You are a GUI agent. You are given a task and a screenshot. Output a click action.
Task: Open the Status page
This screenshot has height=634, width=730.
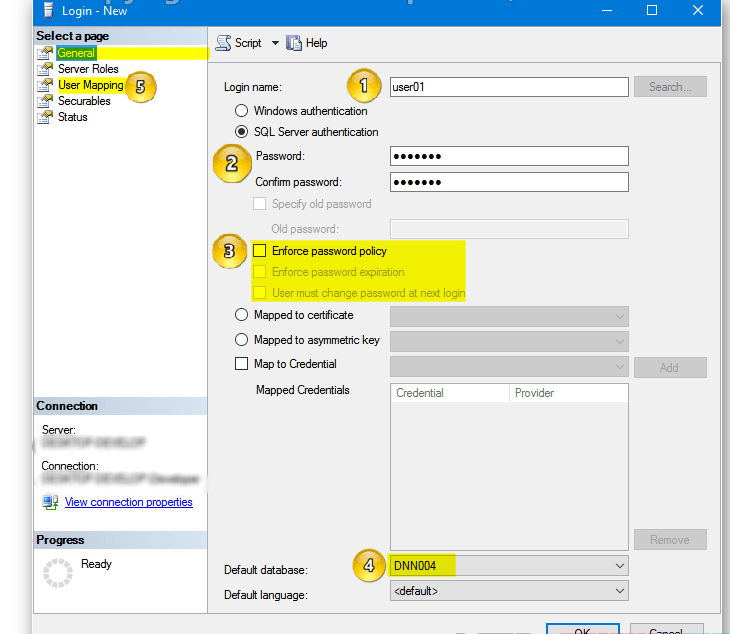pyautogui.click(x=73, y=117)
